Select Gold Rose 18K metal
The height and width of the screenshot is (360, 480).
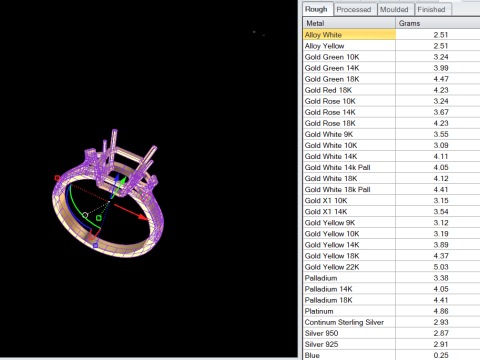(x=391, y=123)
